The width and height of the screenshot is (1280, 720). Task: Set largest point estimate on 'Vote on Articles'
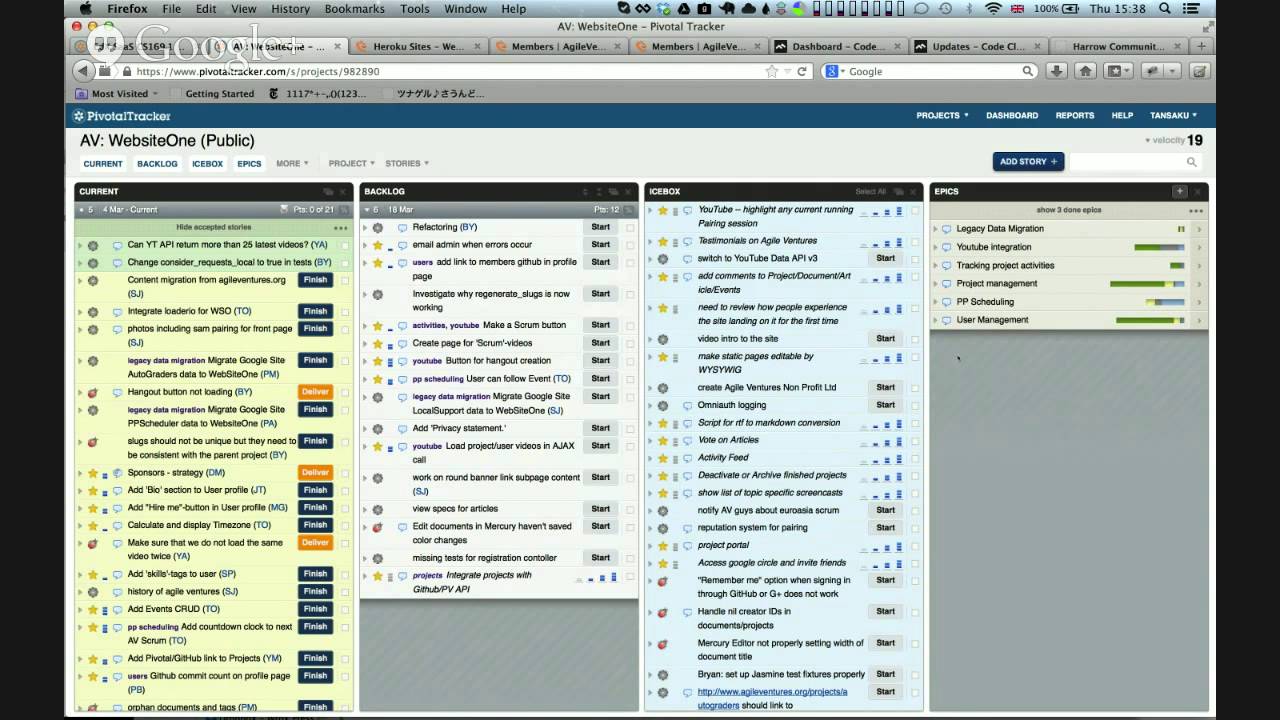tap(899, 441)
